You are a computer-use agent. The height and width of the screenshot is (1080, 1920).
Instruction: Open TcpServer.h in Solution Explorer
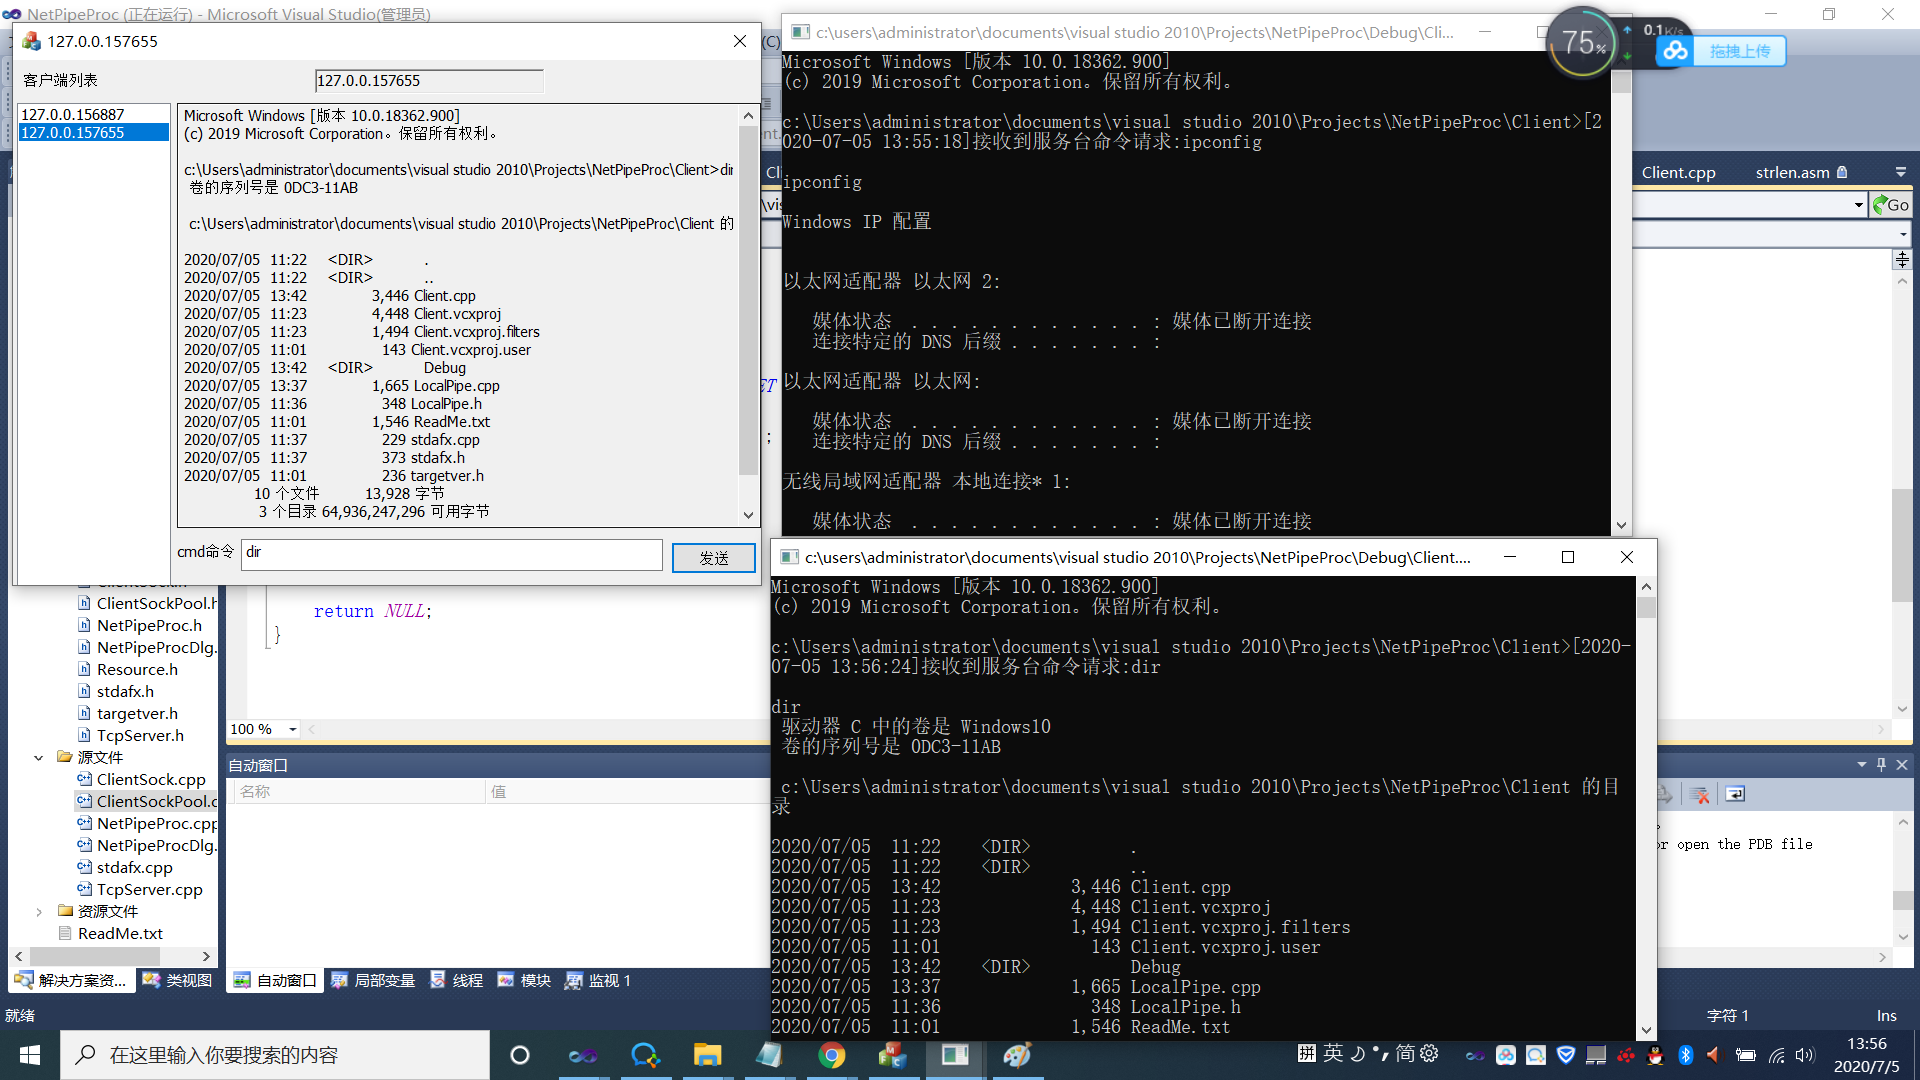(x=140, y=735)
